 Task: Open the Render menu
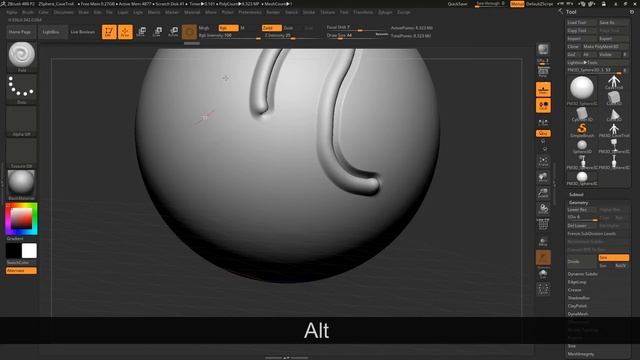273,12
